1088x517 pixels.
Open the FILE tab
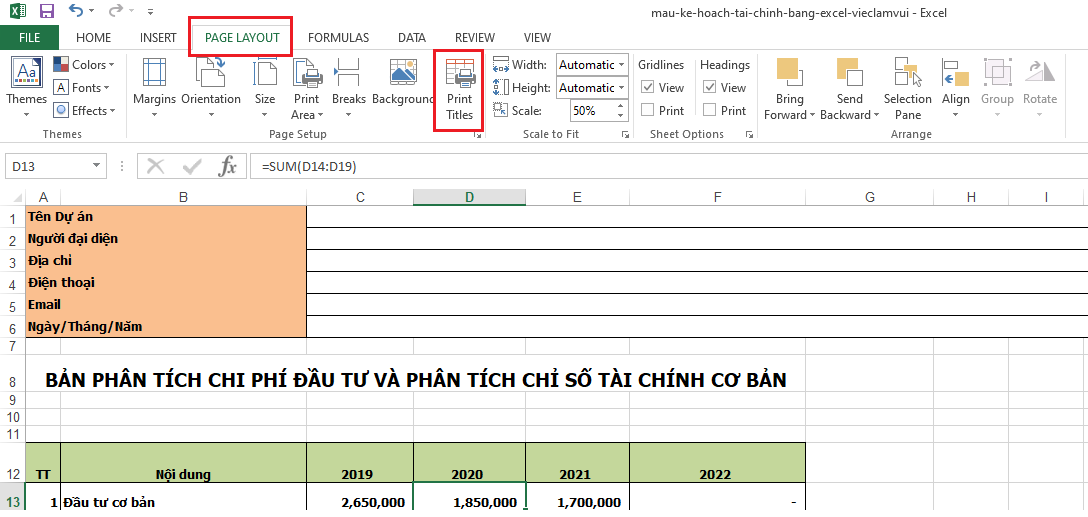[29, 37]
